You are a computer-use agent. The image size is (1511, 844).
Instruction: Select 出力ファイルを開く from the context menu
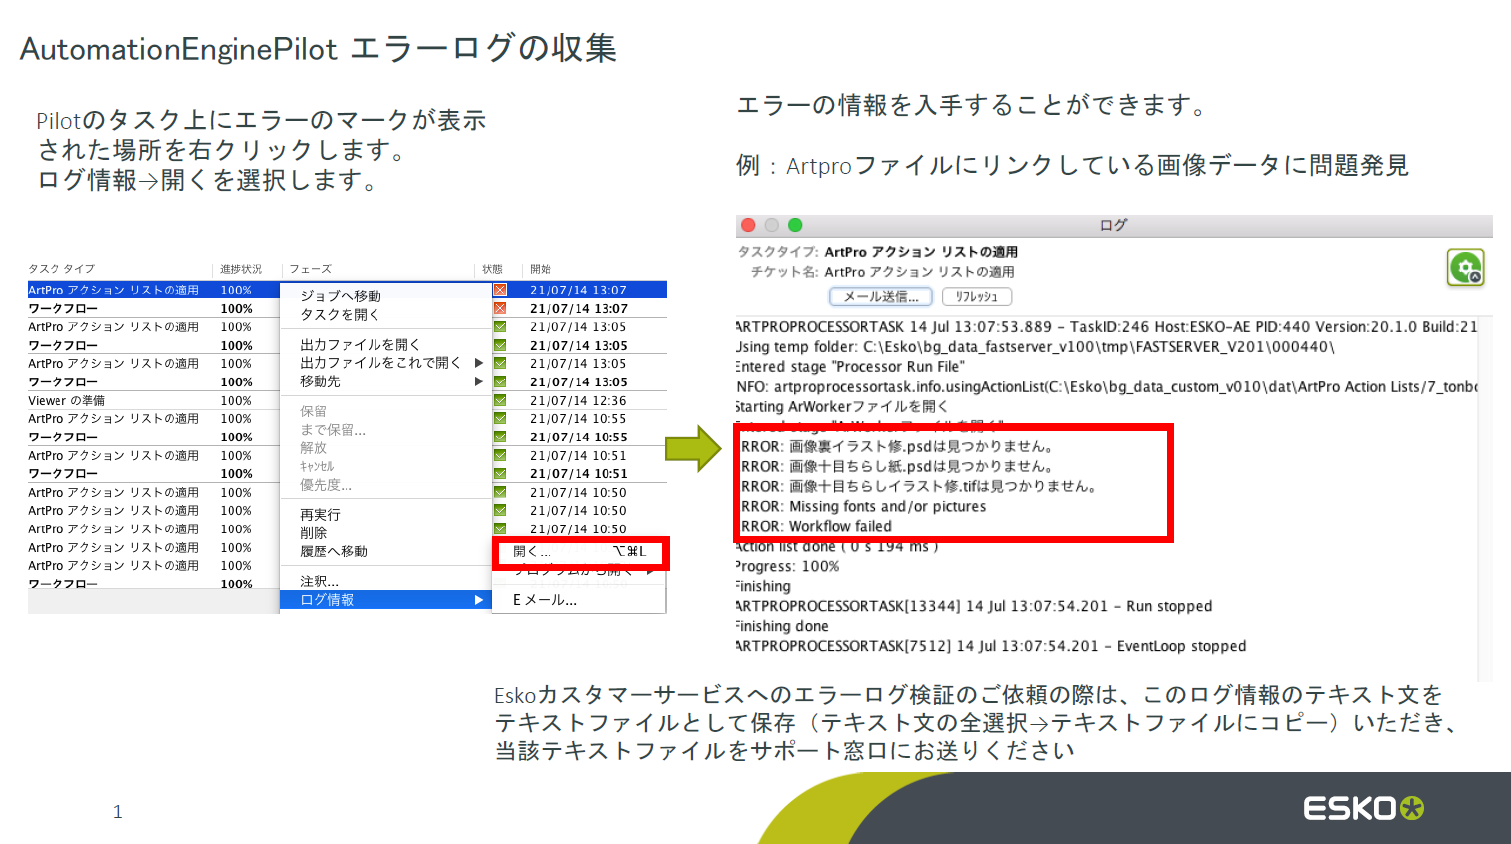(360, 344)
